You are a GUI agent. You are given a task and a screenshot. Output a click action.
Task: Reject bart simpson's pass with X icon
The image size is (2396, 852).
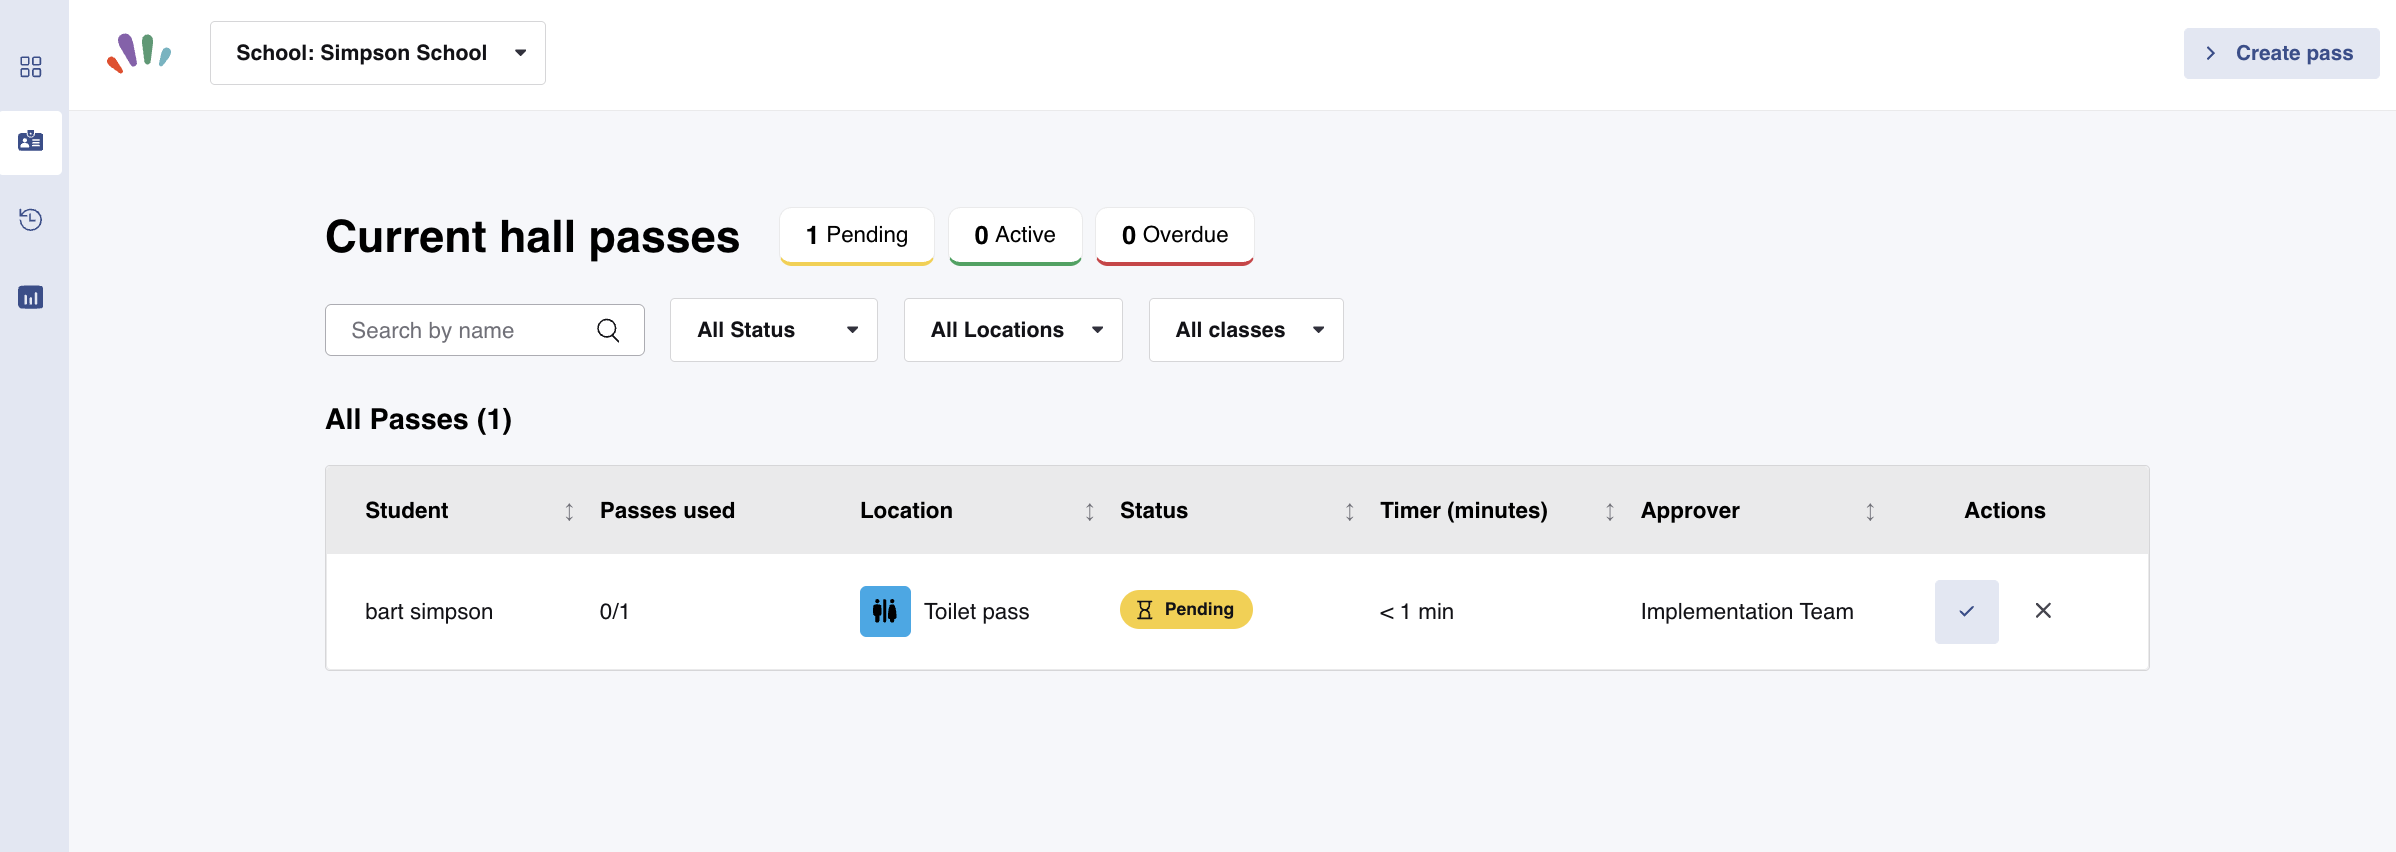tap(2043, 610)
